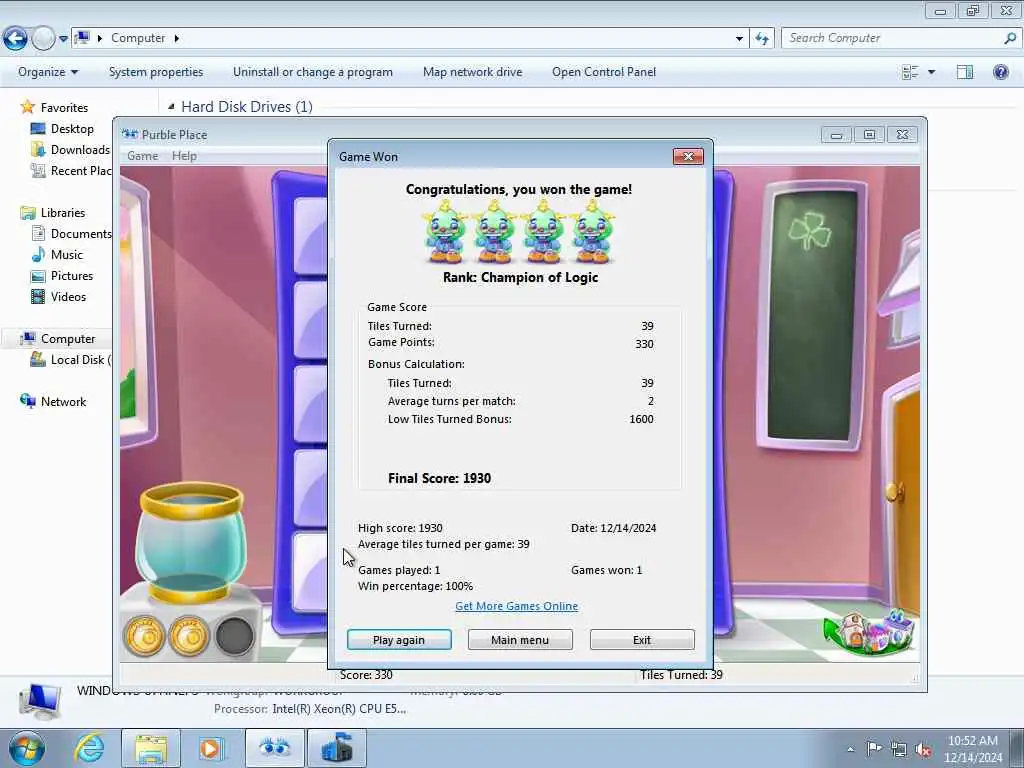This screenshot has width=1024, height=768.
Task: Open the recent pages dropdown arrow
Action: tap(63, 39)
